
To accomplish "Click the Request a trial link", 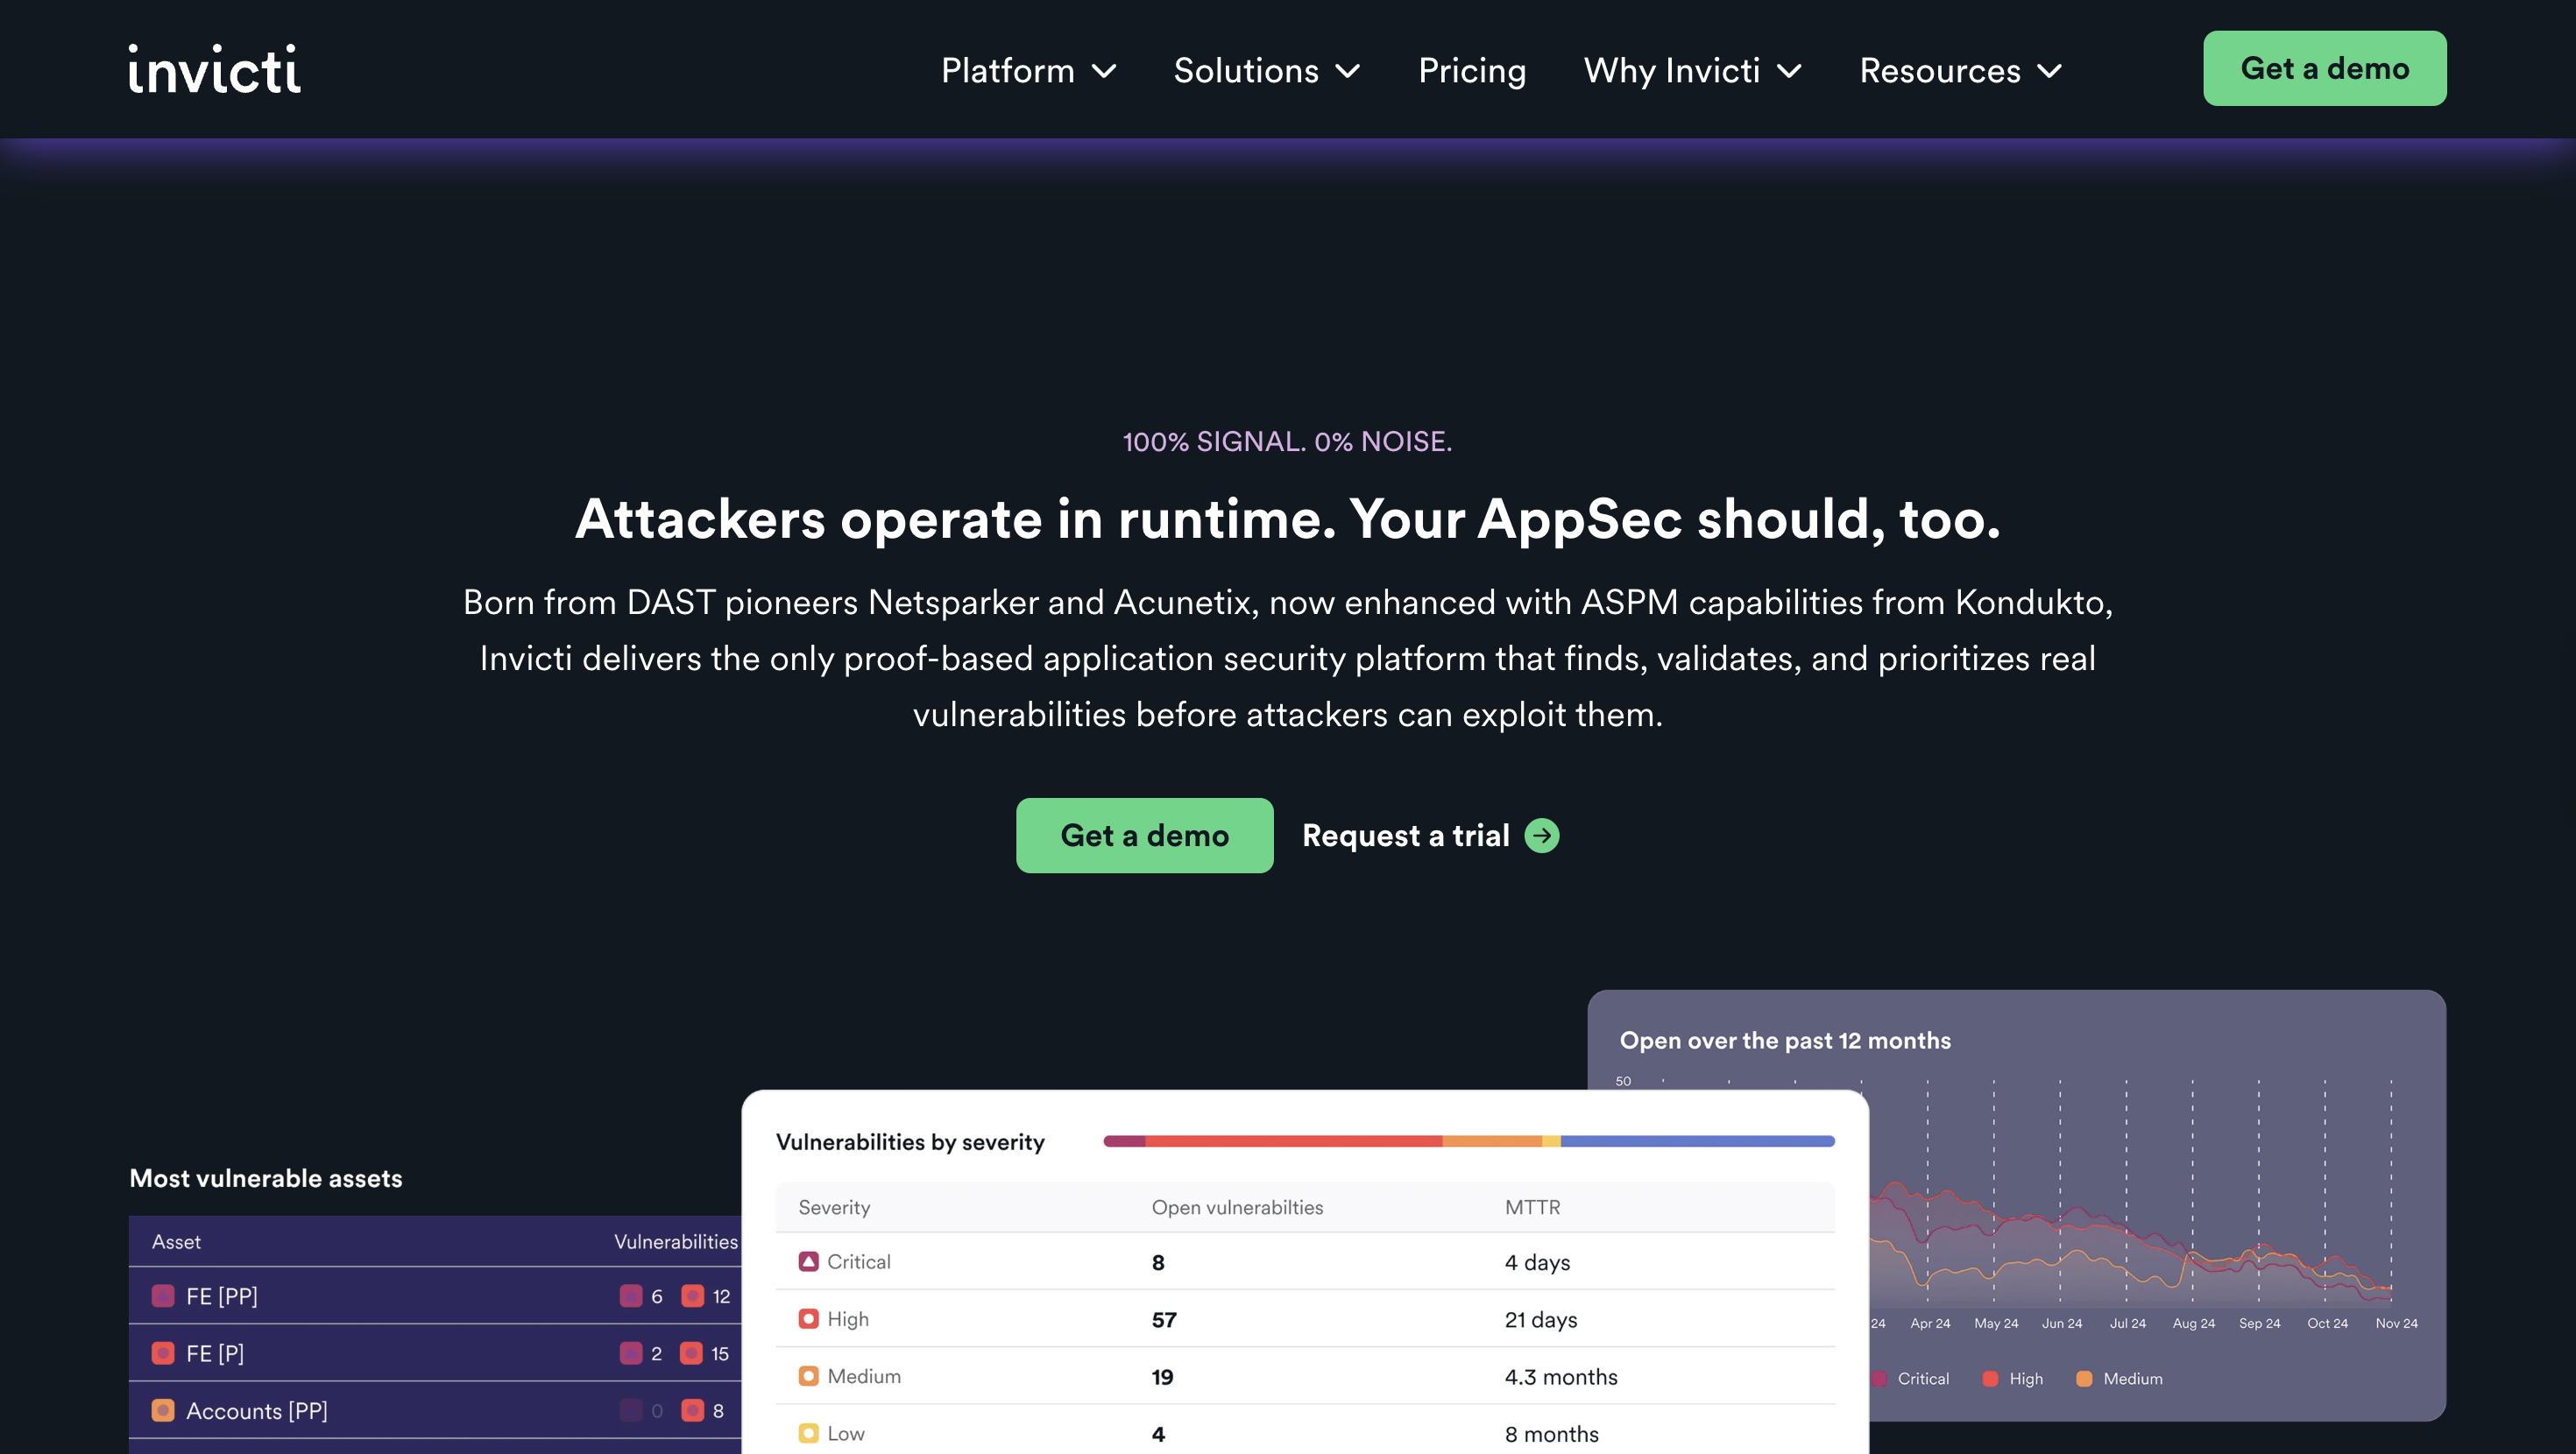I will coord(1405,835).
